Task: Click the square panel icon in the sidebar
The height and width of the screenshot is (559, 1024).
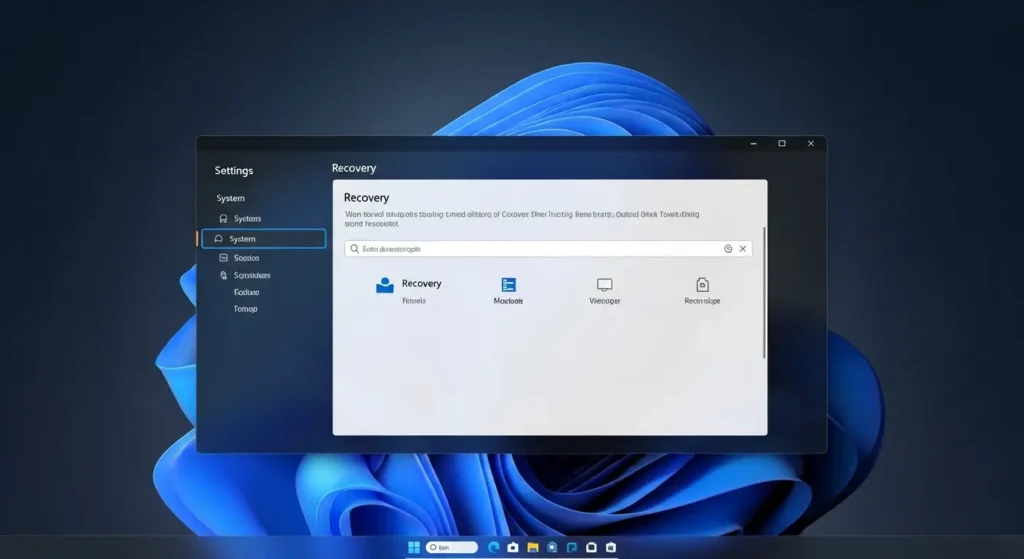Action: [223, 258]
